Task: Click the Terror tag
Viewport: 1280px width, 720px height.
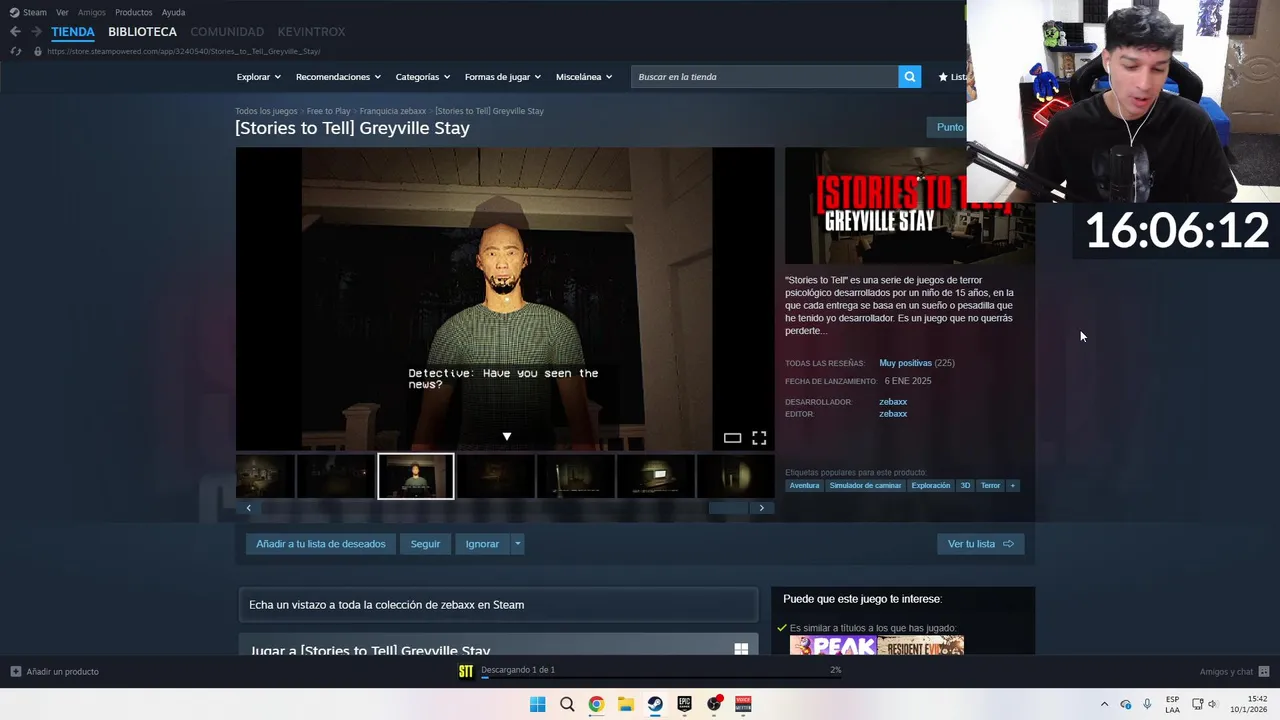Action: click(990, 486)
